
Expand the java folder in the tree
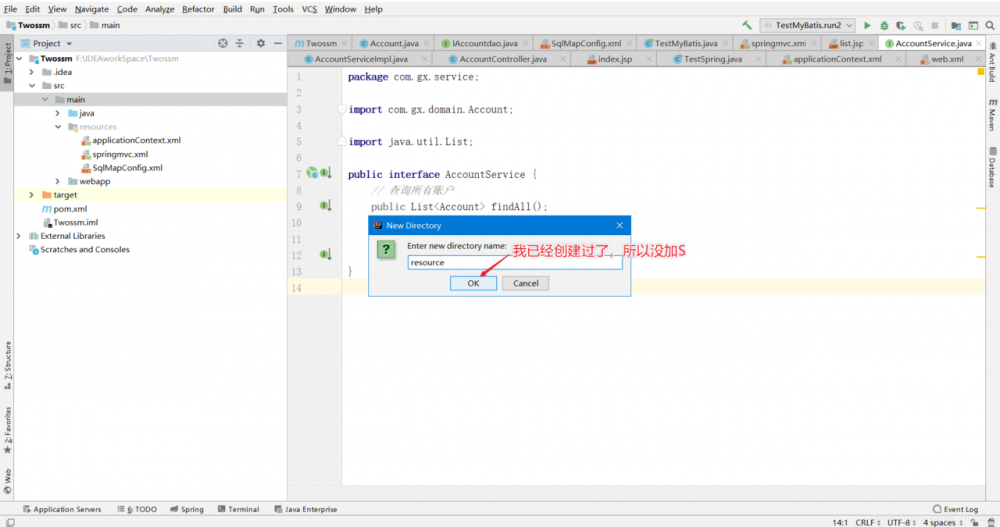(x=58, y=113)
